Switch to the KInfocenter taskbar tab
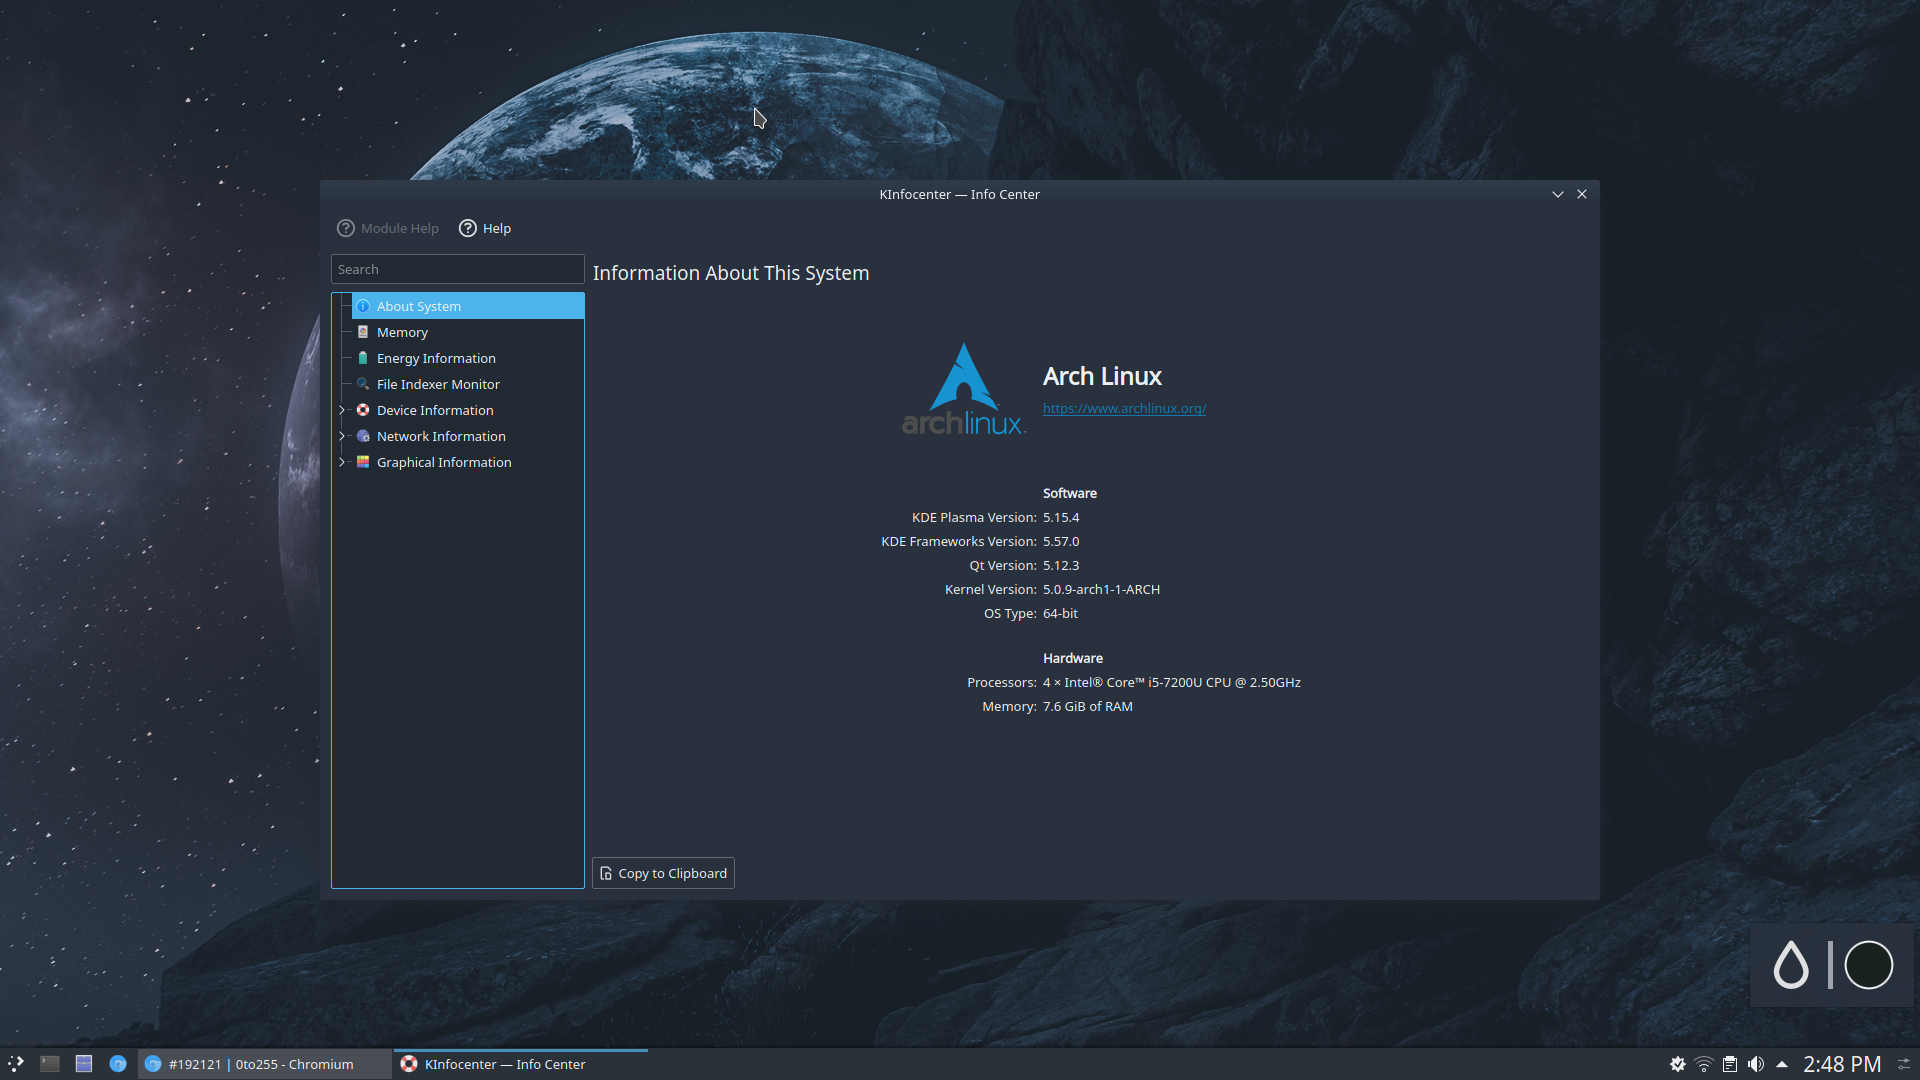This screenshot has width=1920, height=1080. 503,1064
